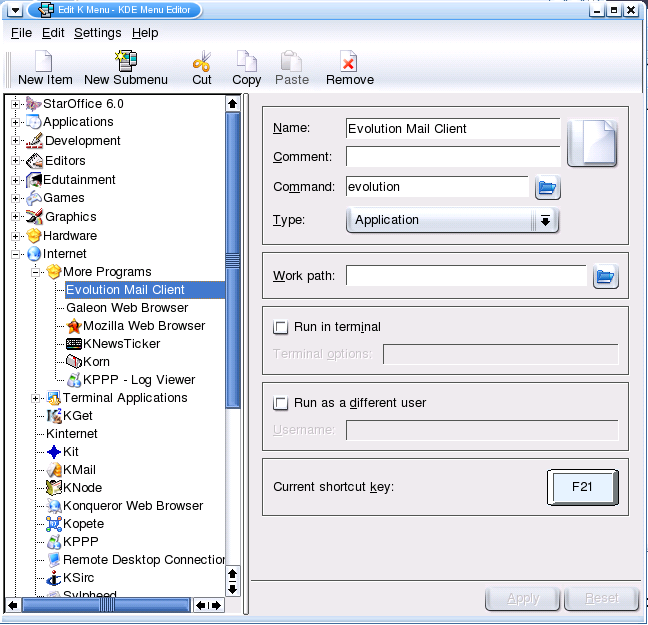
Task: Click the F21 shortcut key button
Action: [582, 487]
